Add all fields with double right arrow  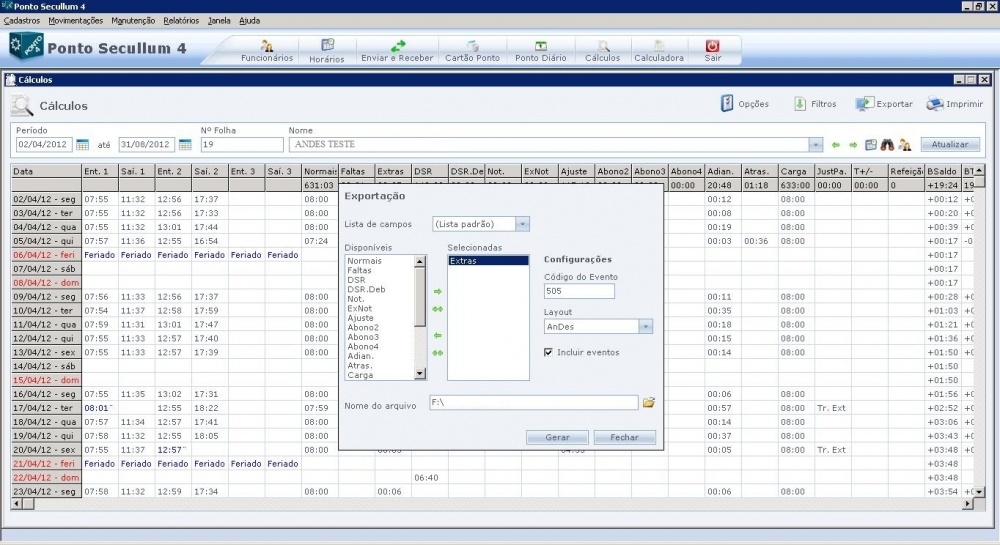click(x=438, y=309)
